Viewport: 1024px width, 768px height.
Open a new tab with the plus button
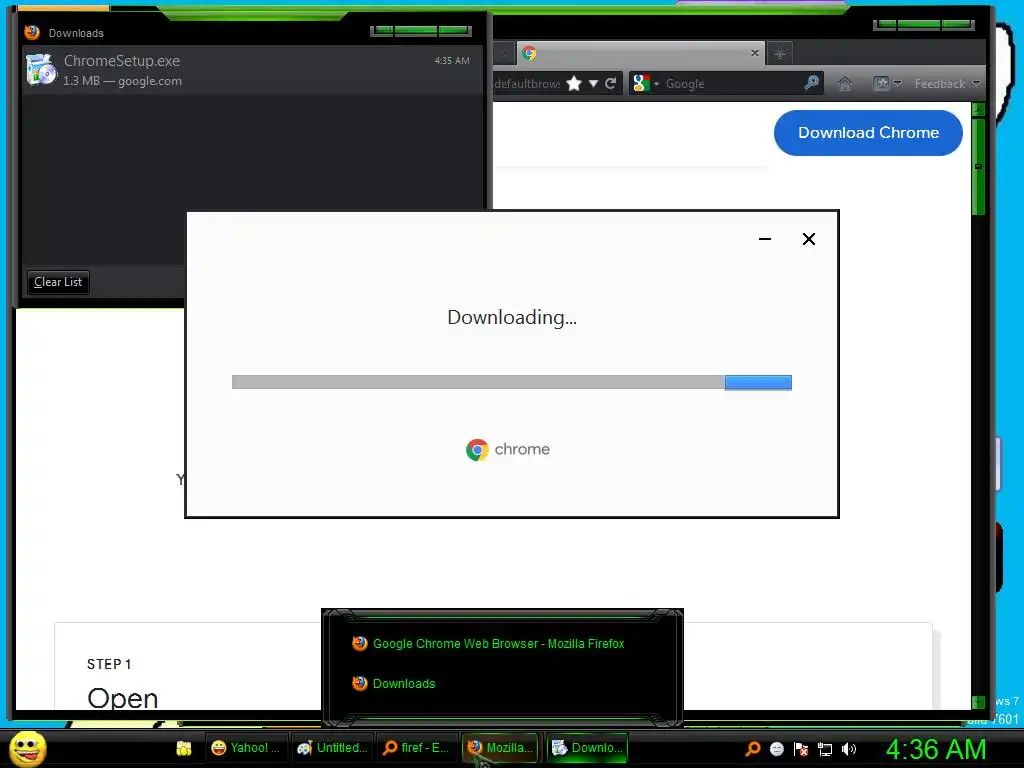click(780, 54)
